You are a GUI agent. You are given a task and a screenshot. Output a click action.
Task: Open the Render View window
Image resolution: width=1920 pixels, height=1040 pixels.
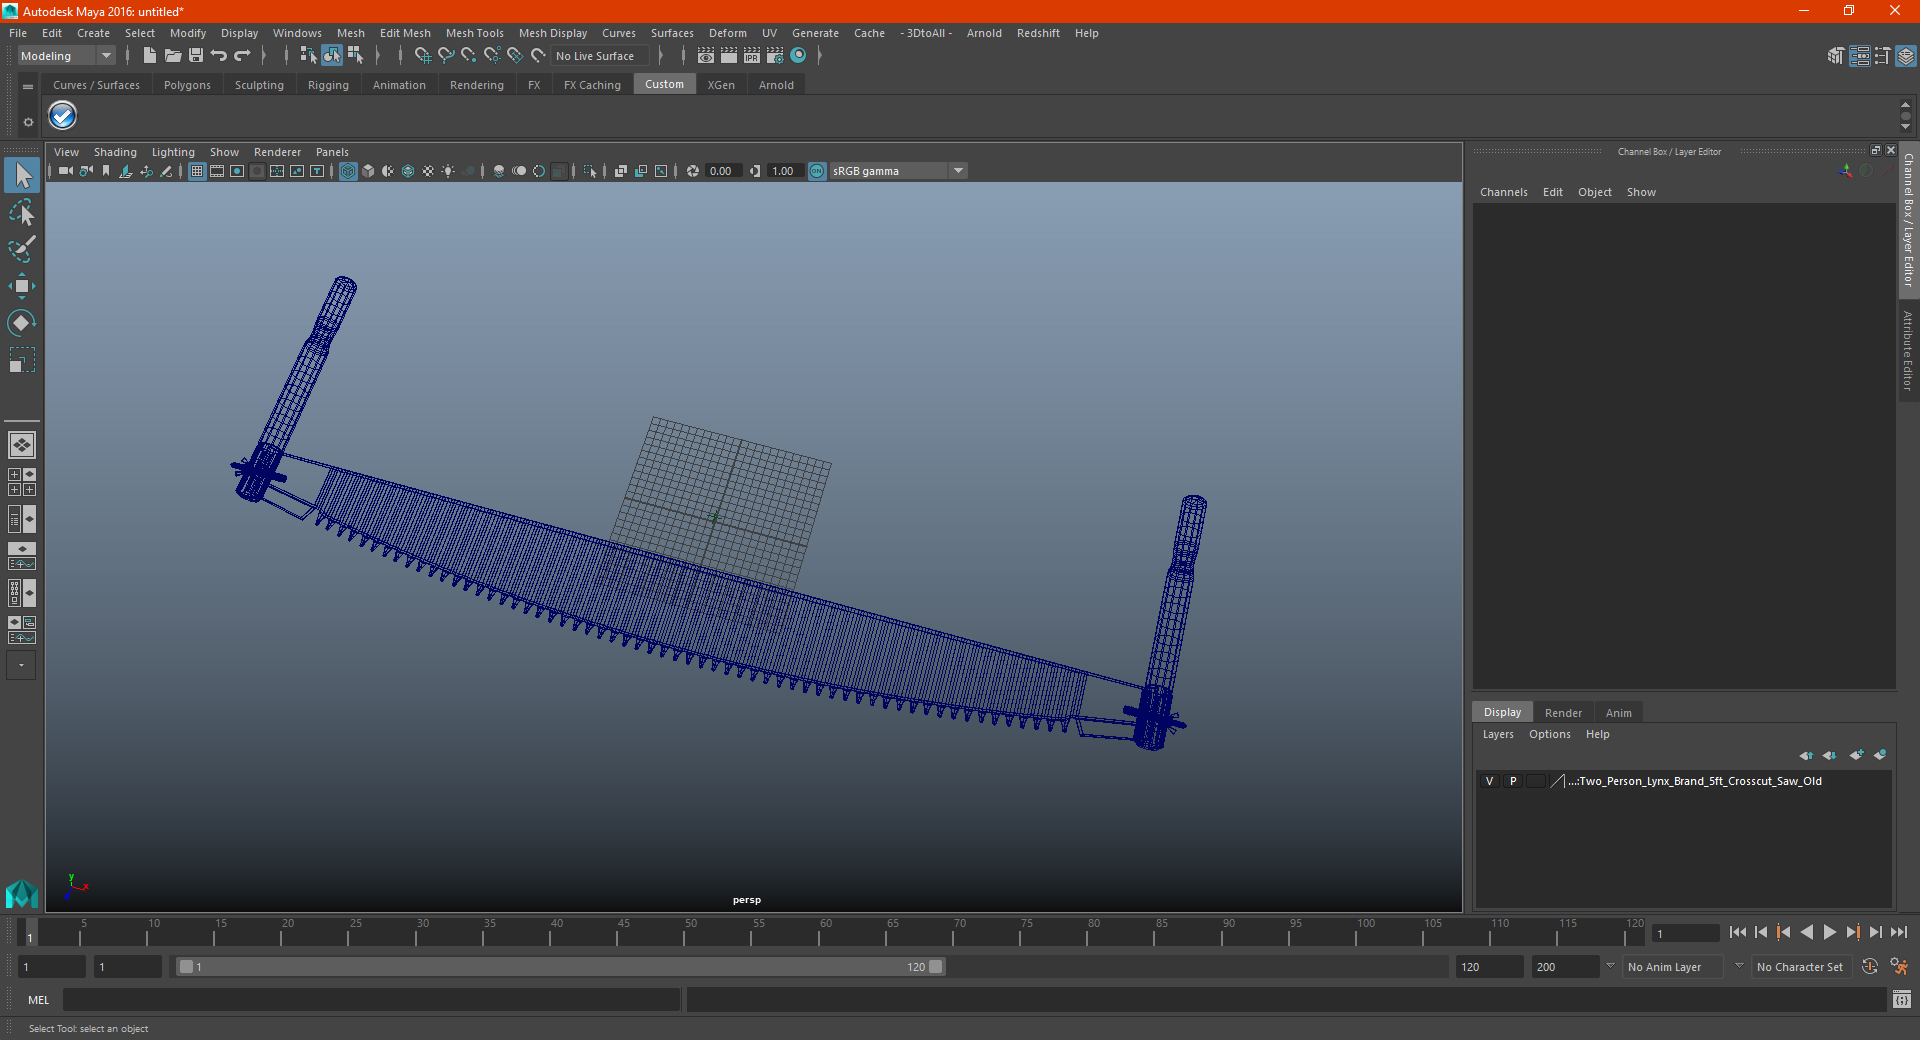point(706,56)
